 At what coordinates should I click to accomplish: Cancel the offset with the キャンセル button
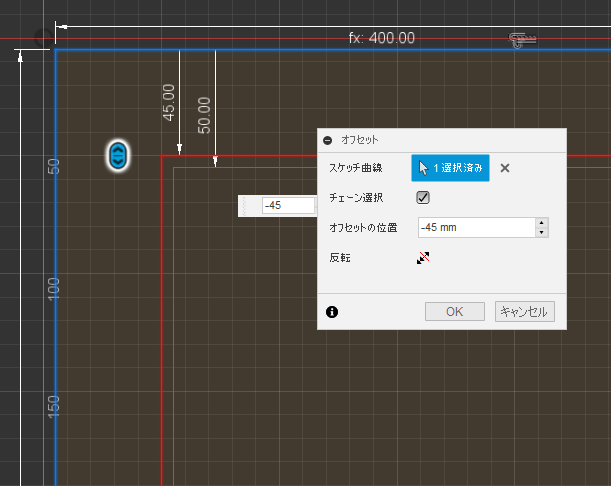point(524,311)
